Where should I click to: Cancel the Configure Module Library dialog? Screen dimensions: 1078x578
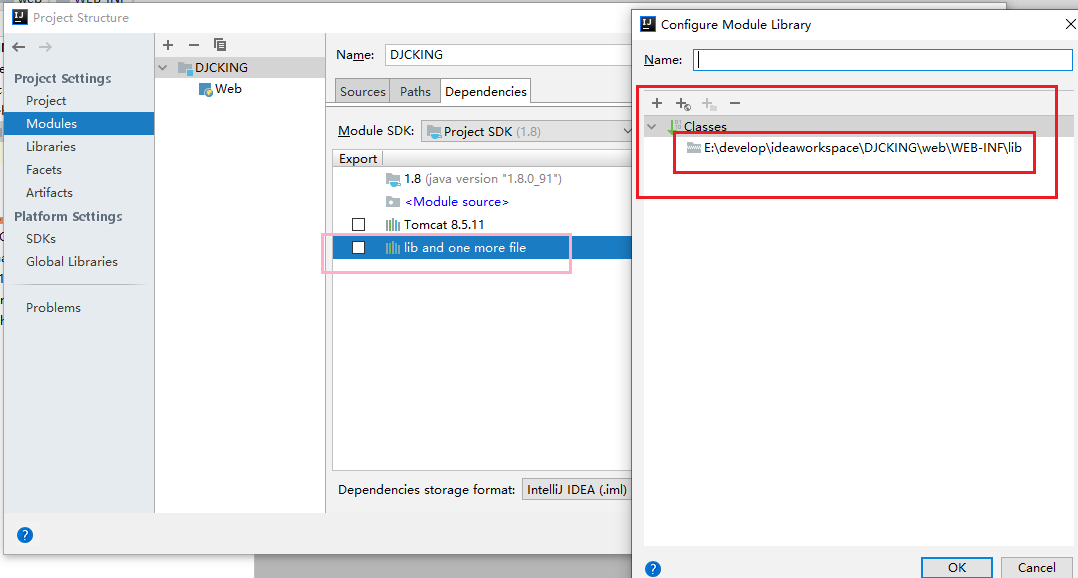(1037, 568)
